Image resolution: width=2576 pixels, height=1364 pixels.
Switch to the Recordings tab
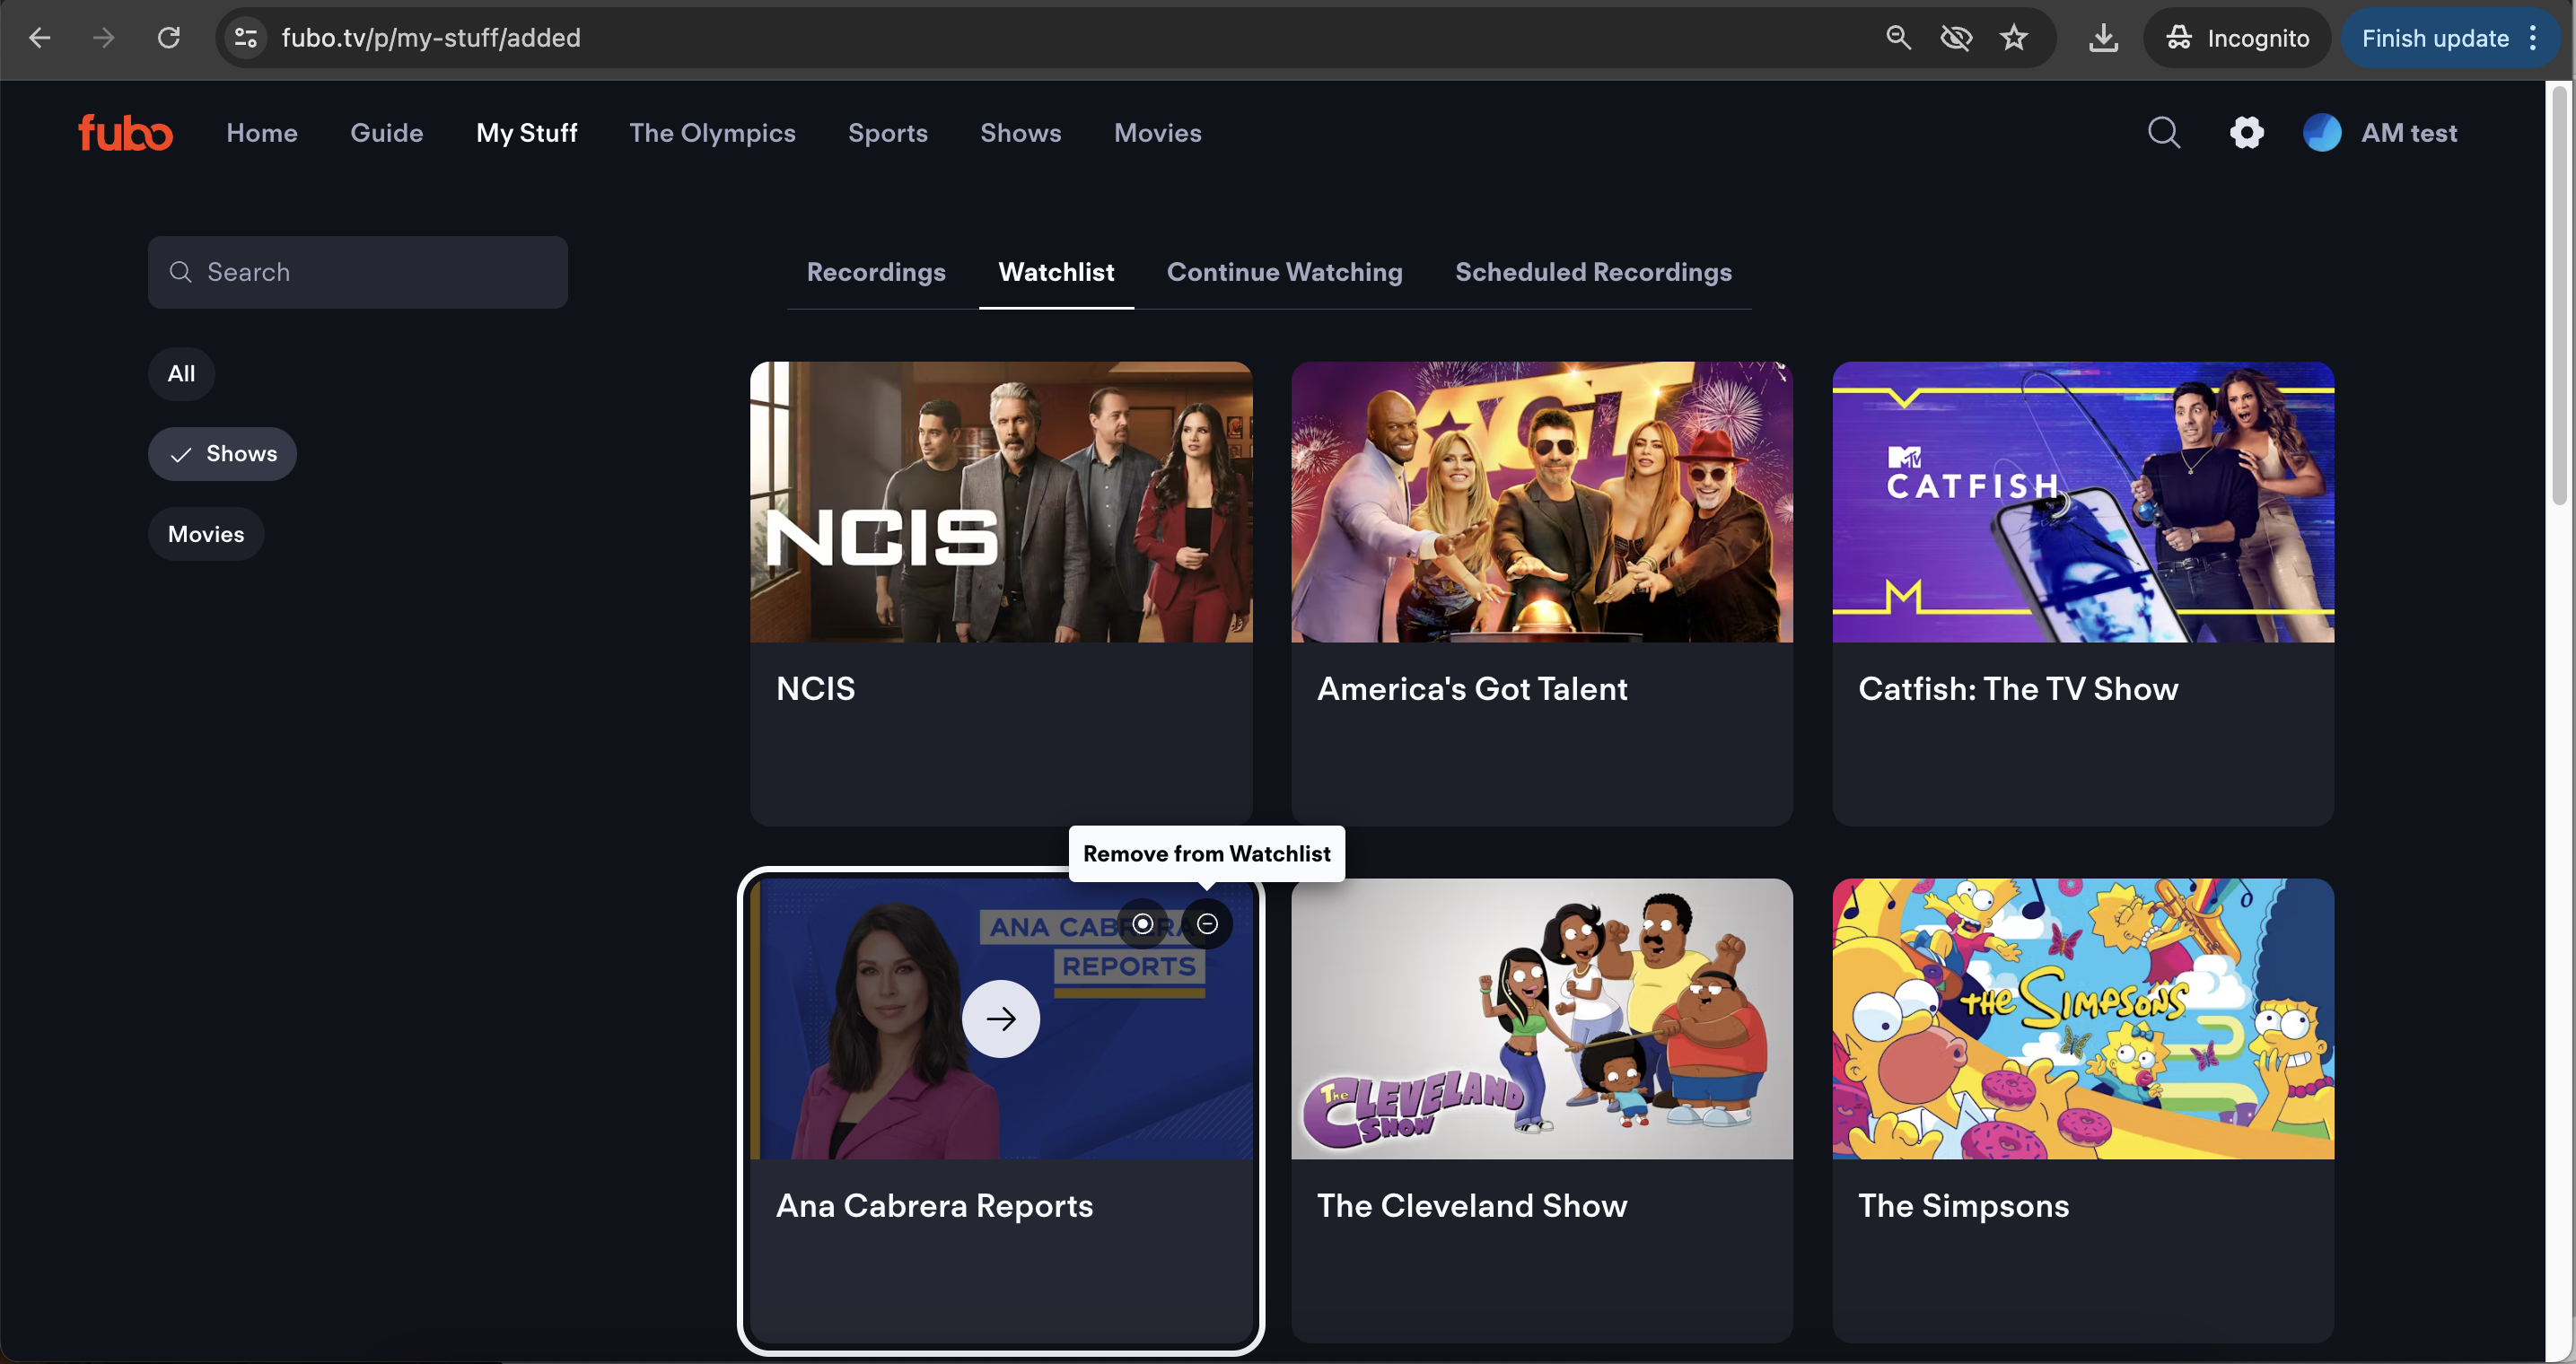[x=876, y=273]
